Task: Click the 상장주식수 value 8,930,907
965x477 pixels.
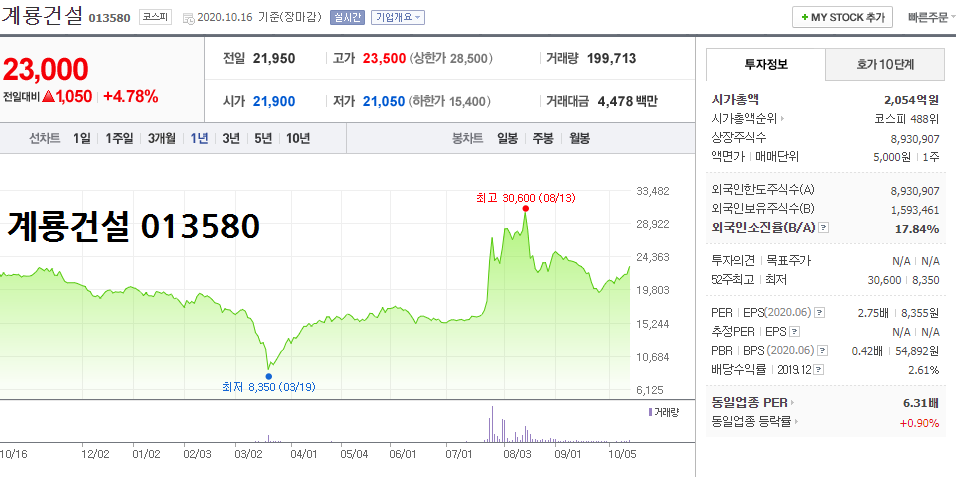Action: pyautogui.click(x=915, y=138)
